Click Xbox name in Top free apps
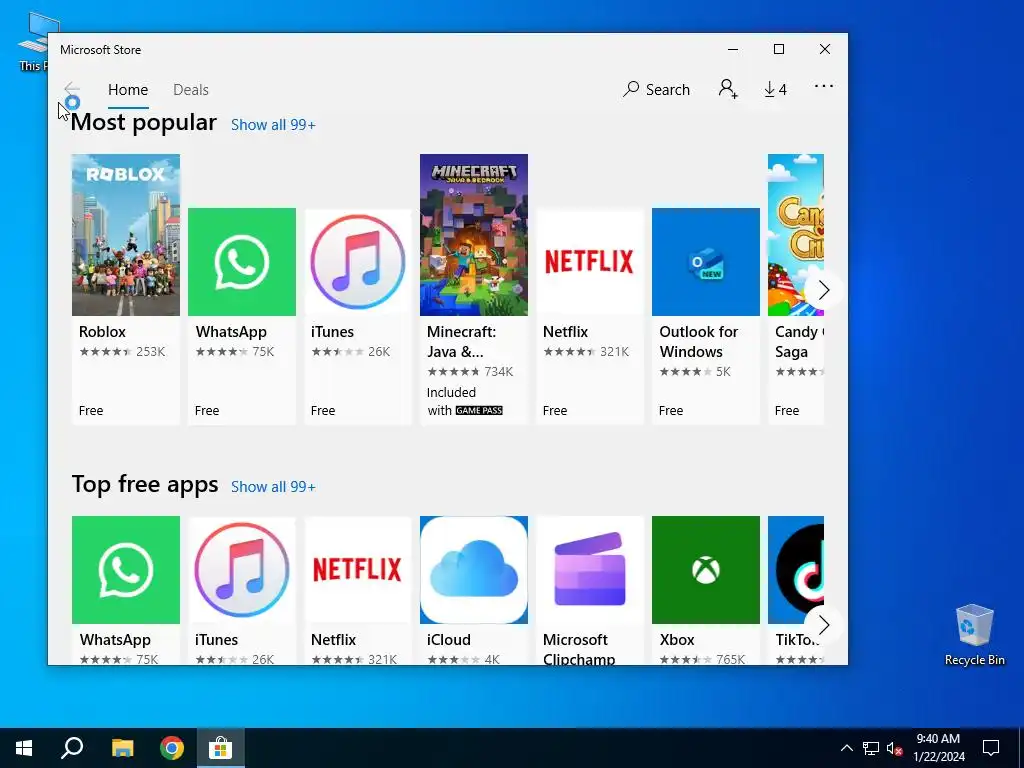 [x=677, y=640]
